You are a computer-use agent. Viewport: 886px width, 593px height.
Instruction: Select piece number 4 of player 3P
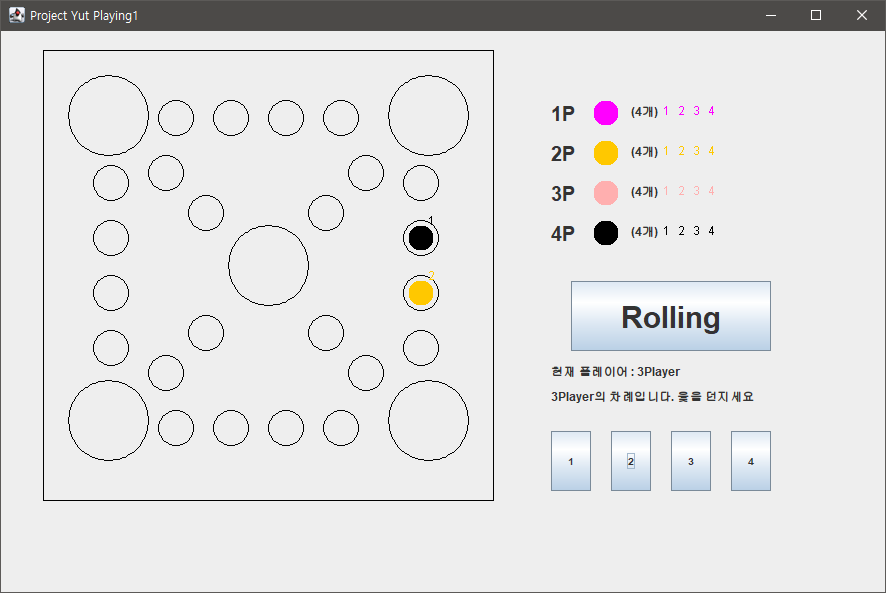711,191
